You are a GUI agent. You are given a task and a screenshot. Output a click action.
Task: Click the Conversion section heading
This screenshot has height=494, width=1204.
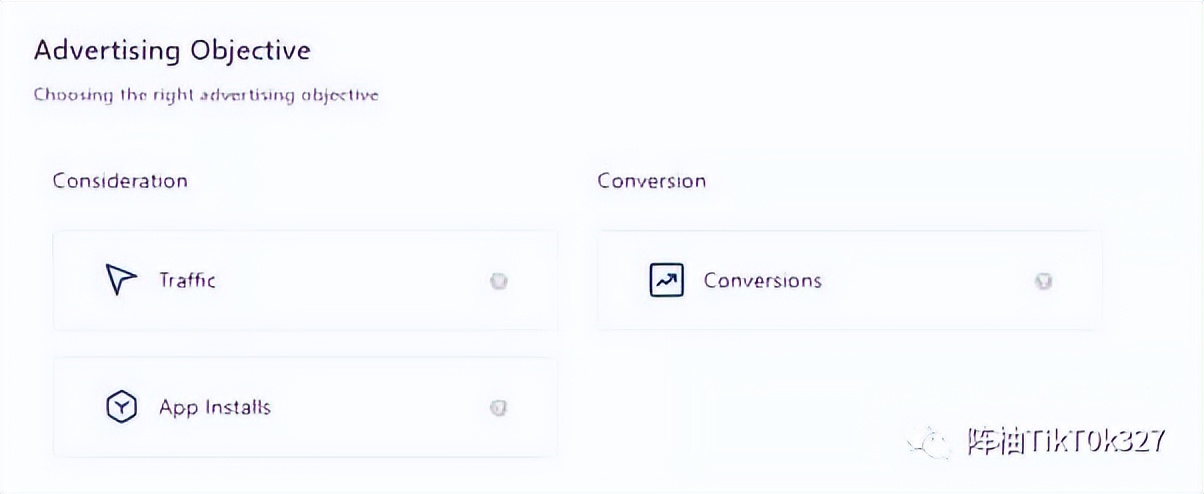[x=651, y=181]
